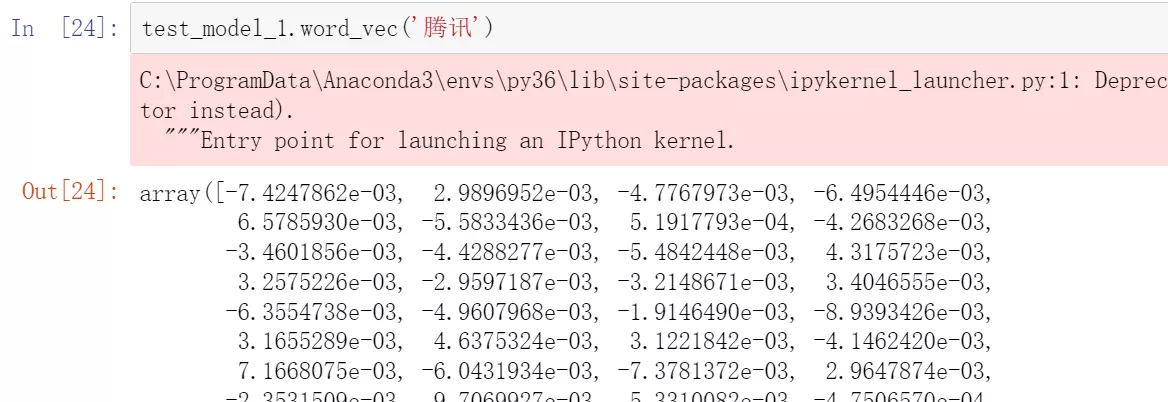Click the pink deprecation warning output area

[649, 109]
